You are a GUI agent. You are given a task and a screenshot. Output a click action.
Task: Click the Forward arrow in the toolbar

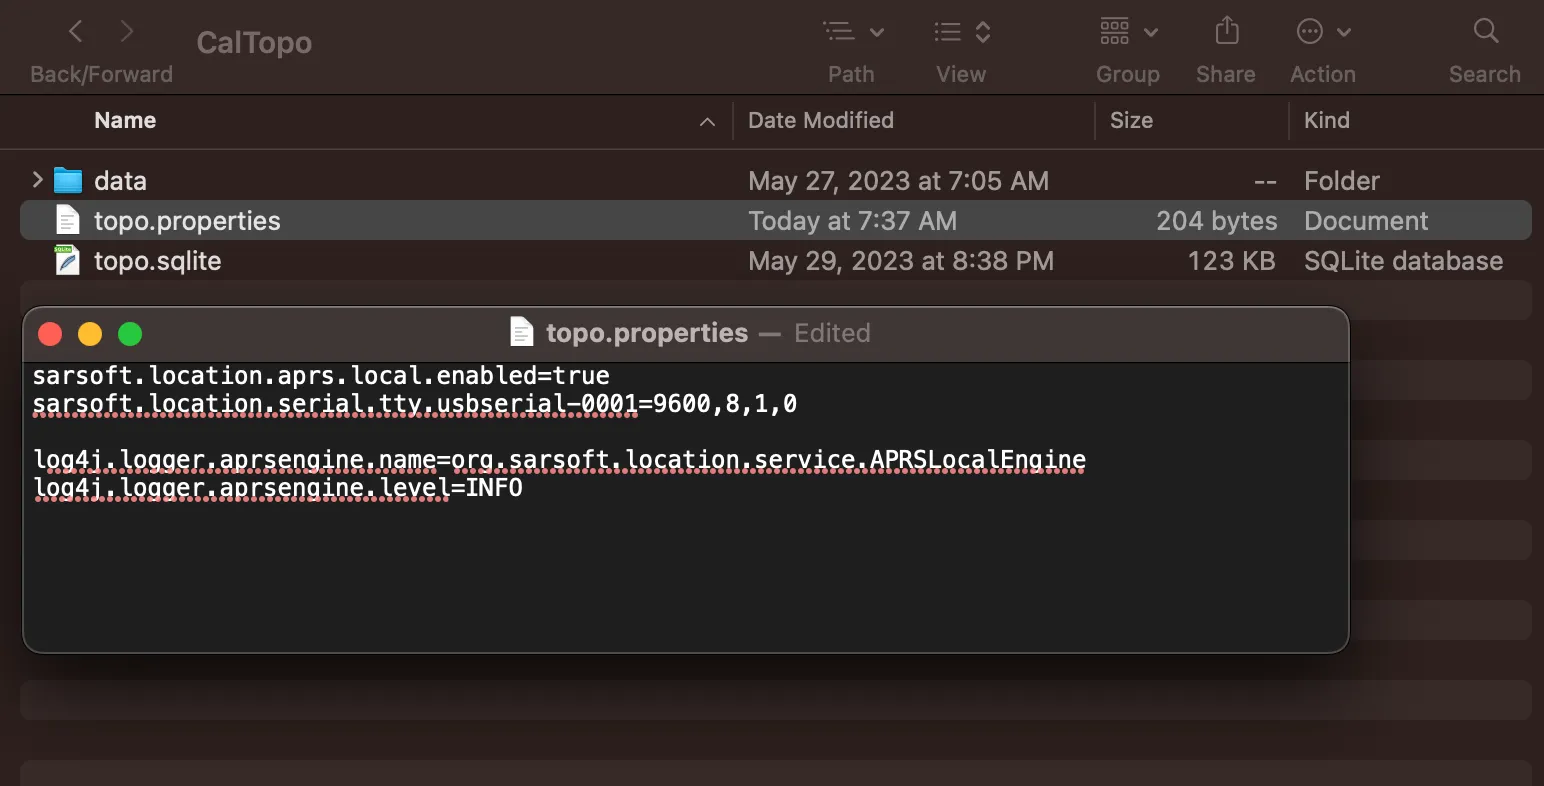127,32
